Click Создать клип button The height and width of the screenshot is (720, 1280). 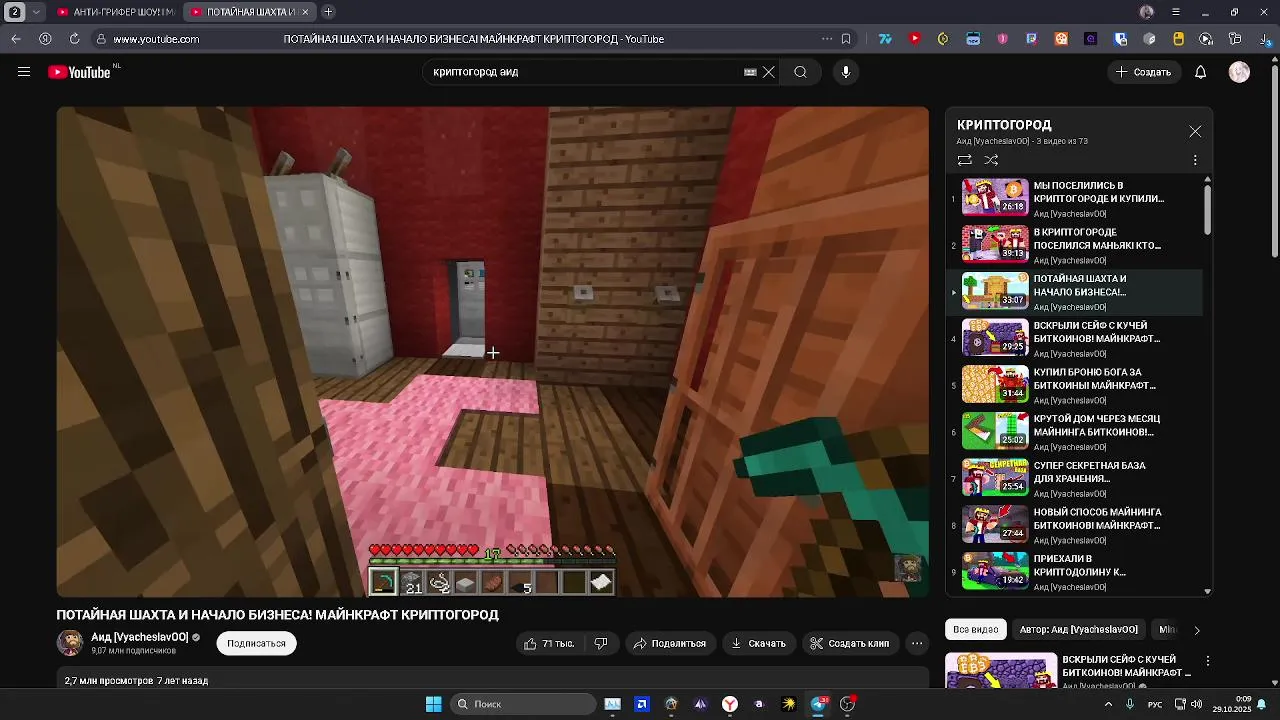click(x=849, y=643)
